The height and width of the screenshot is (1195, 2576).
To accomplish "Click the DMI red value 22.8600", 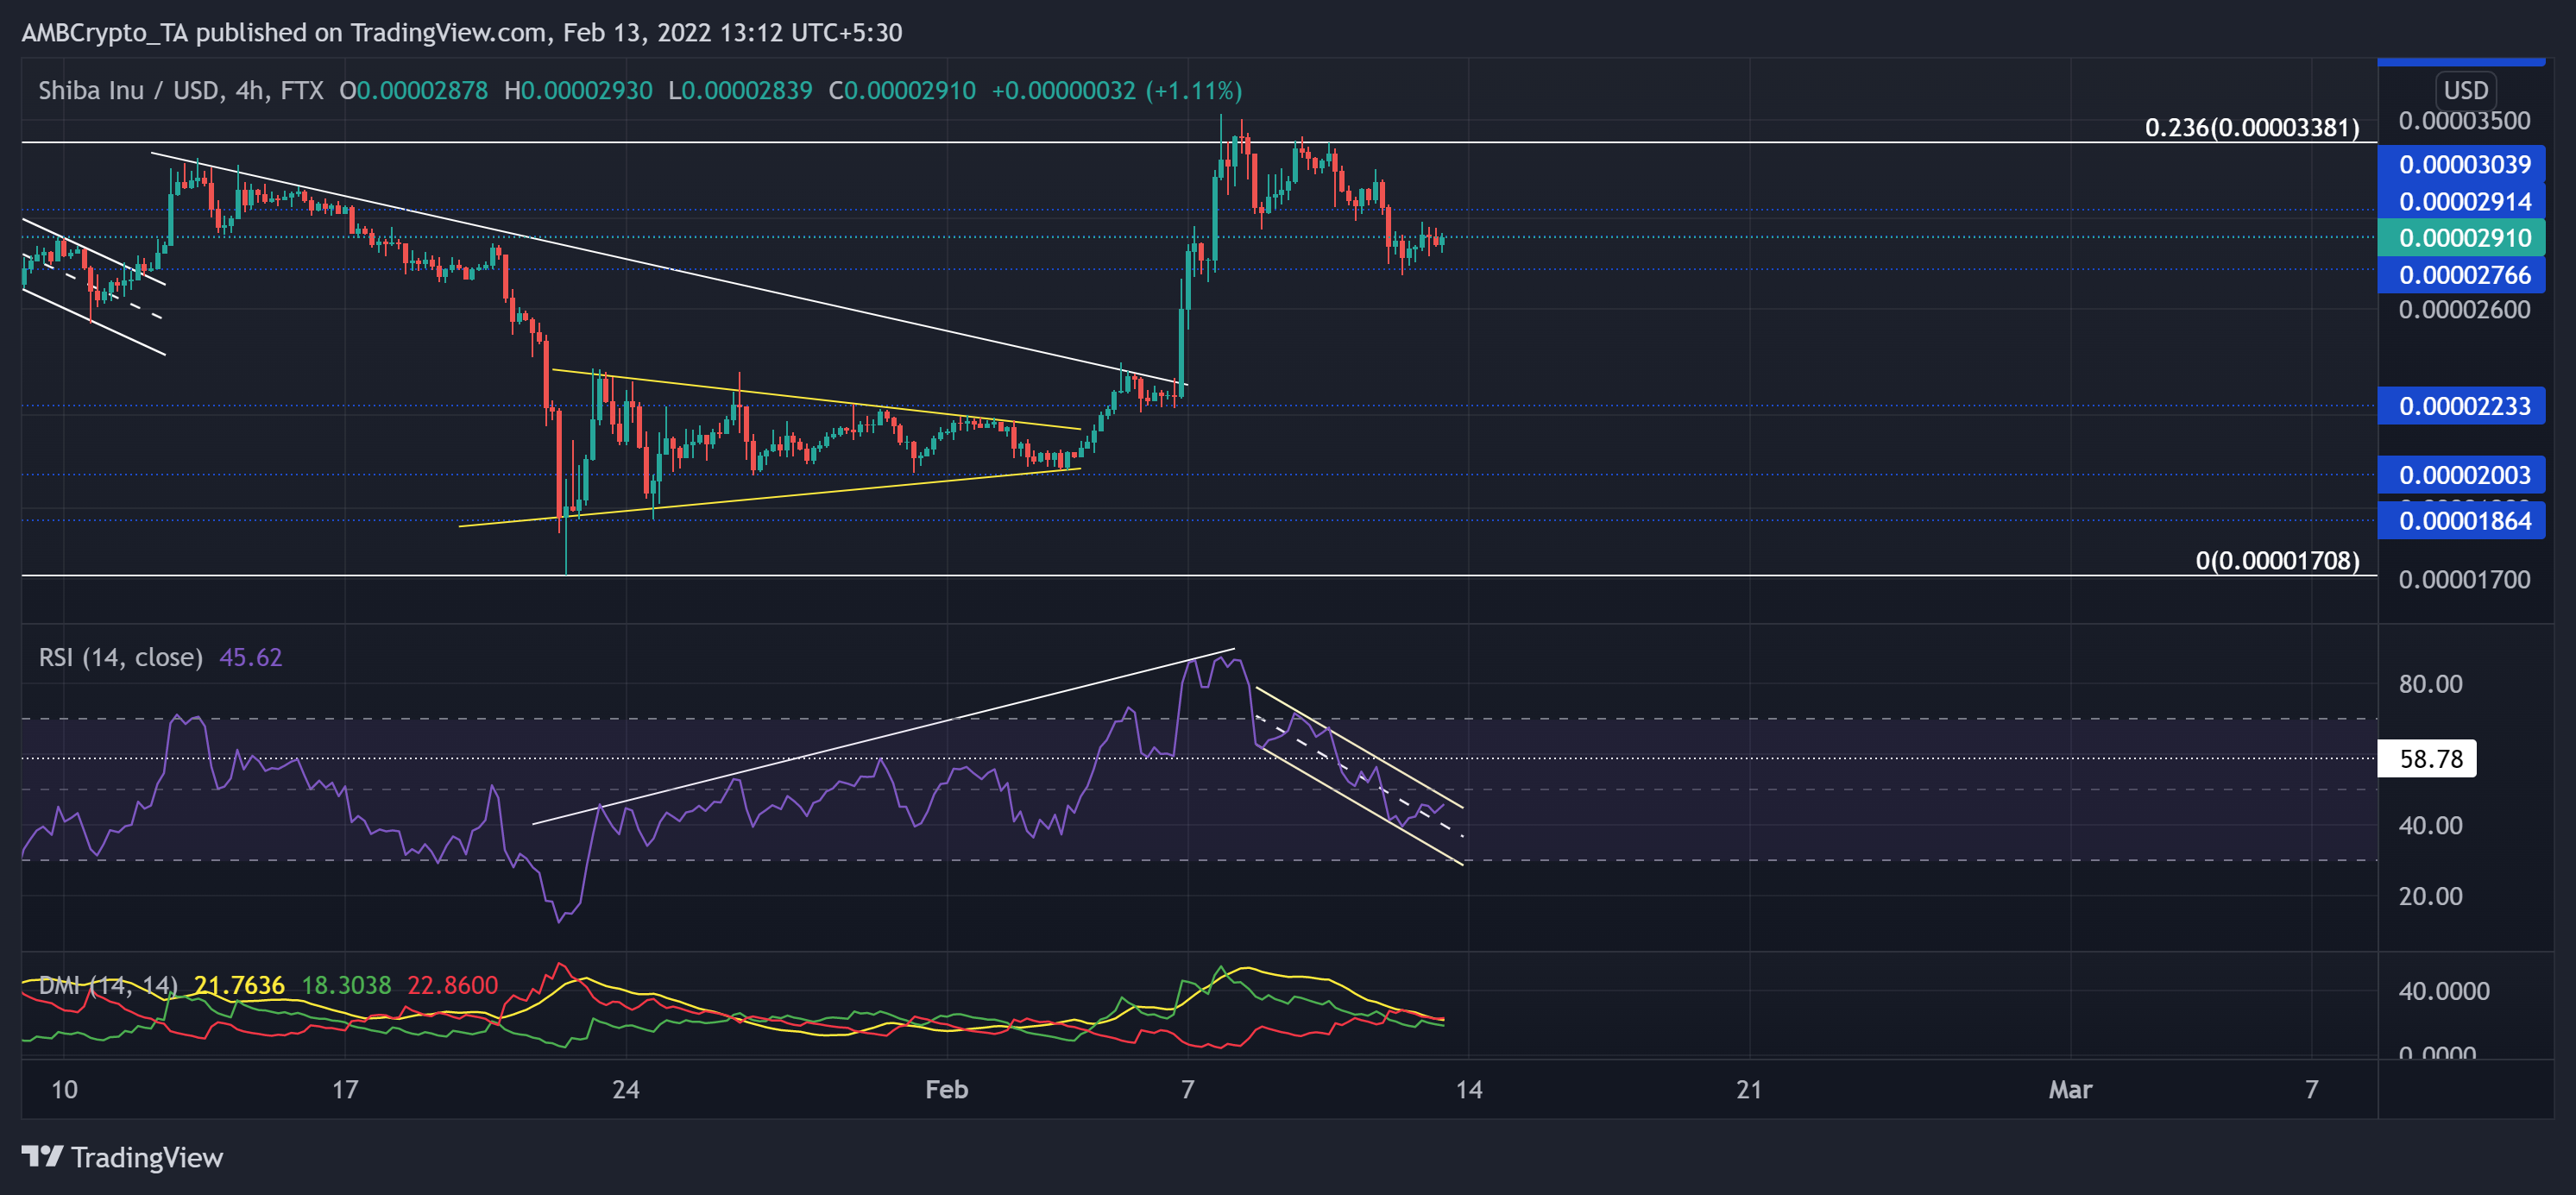I will [452, 985].
